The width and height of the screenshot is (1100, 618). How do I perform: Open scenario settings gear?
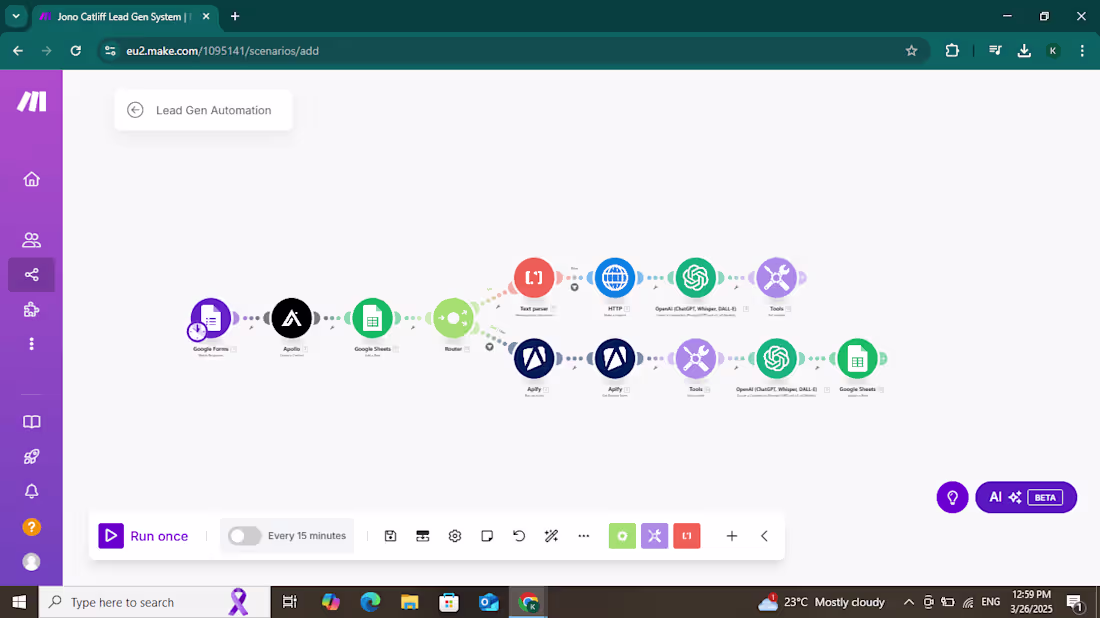(x=455, y=536)
